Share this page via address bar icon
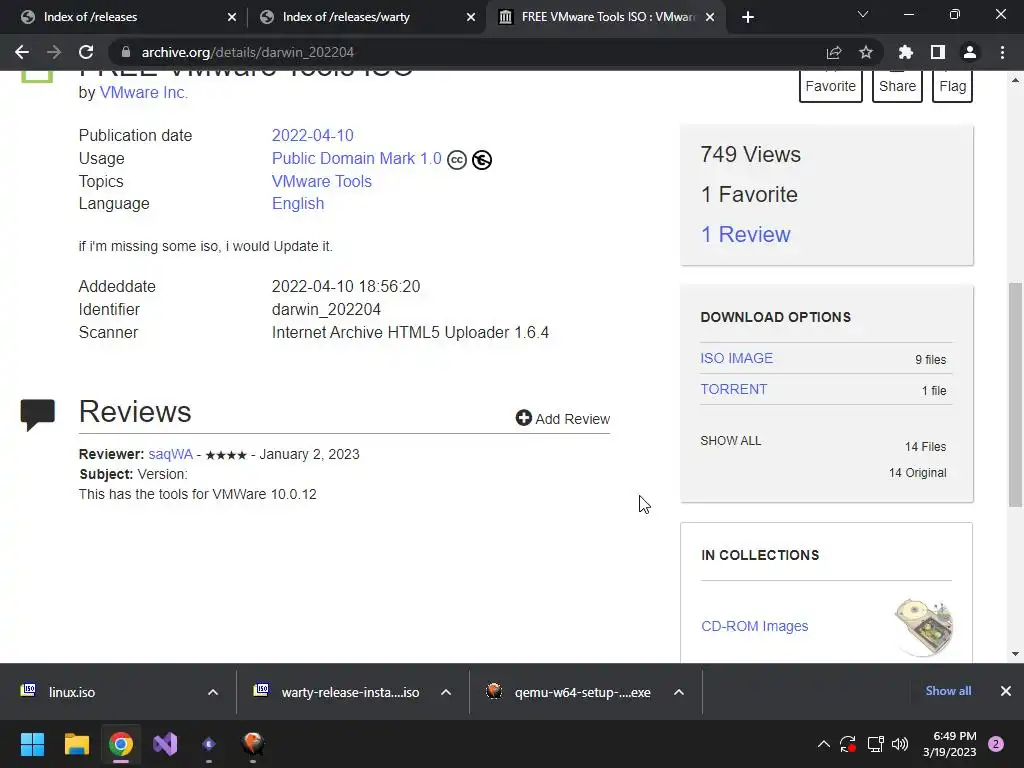 point(834,52)
